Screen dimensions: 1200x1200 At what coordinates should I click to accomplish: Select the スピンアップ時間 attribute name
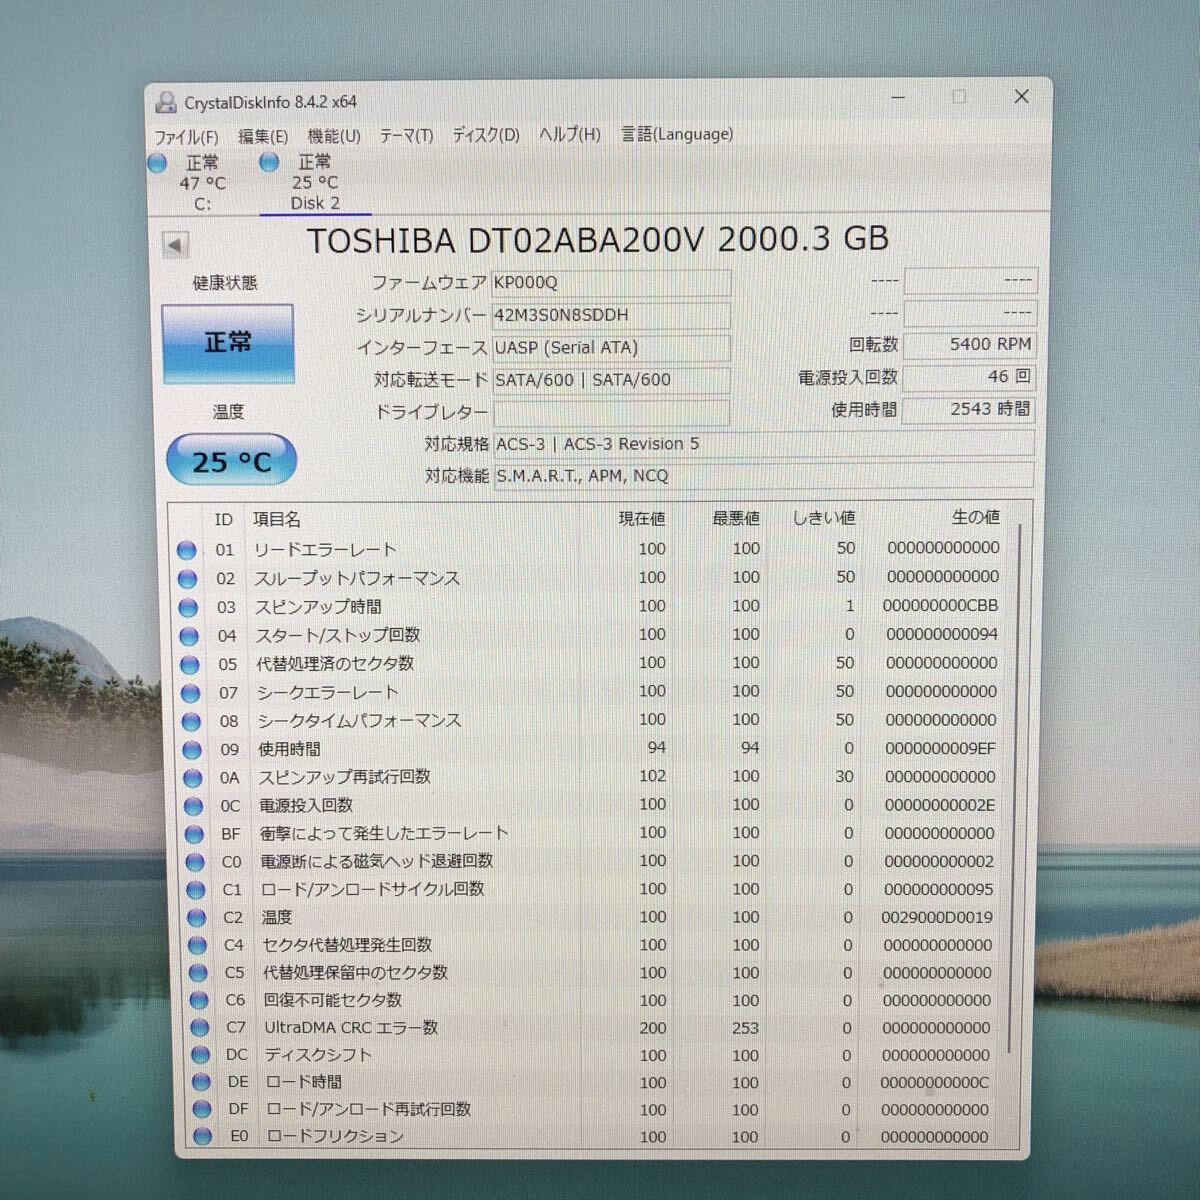318,607
